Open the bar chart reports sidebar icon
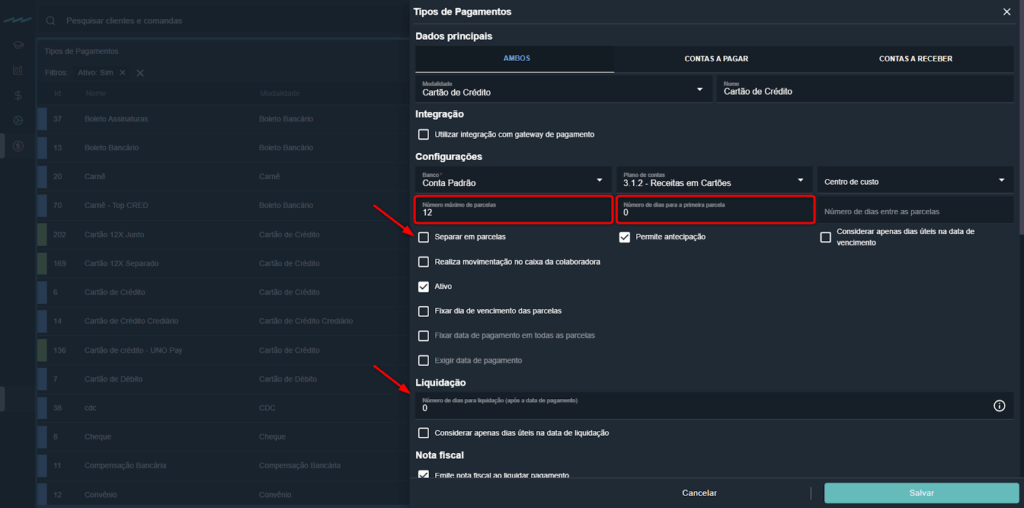 coord(18,71)
